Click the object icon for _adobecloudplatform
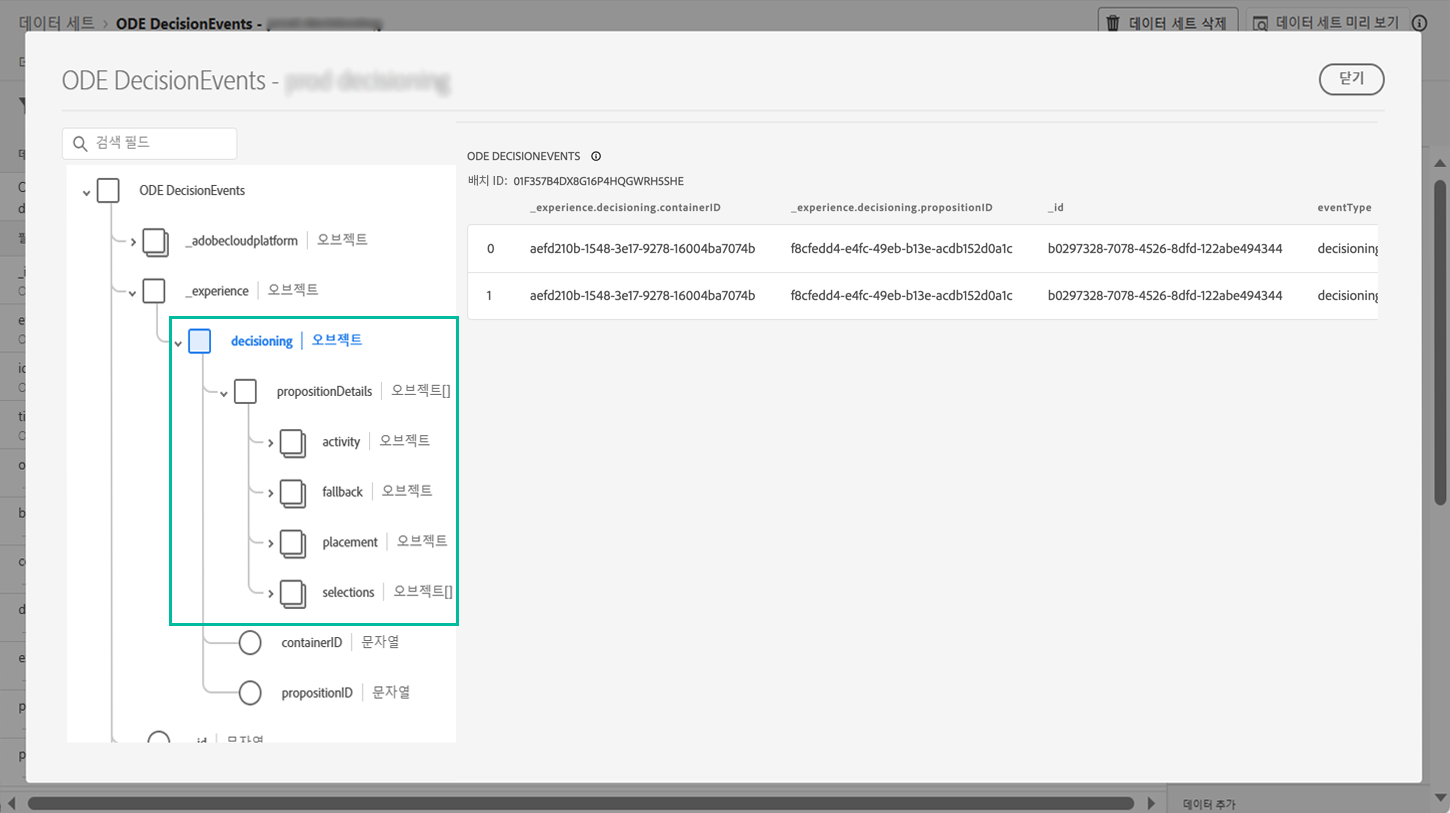Image resolution: width=1450 pixels, height=813 pixels. (155, 241)
